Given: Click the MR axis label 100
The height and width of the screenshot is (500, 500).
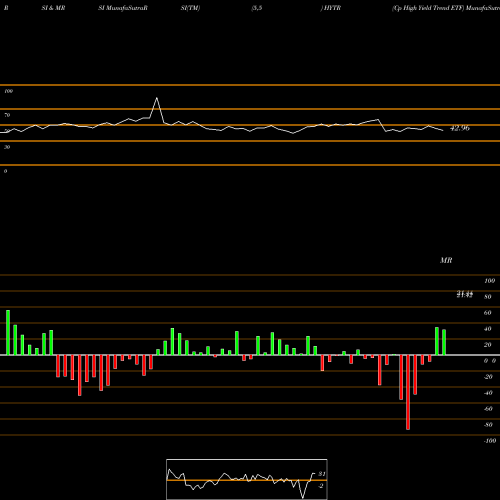Looking at the screenshot, I should pos(490,281).
